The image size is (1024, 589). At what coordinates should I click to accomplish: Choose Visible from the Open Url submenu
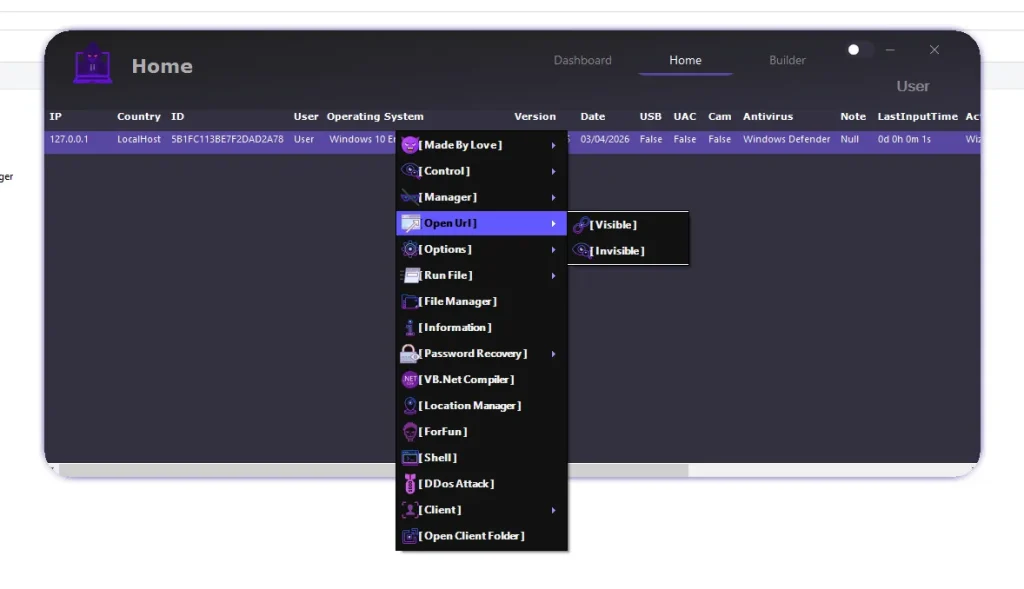[613, 225]
